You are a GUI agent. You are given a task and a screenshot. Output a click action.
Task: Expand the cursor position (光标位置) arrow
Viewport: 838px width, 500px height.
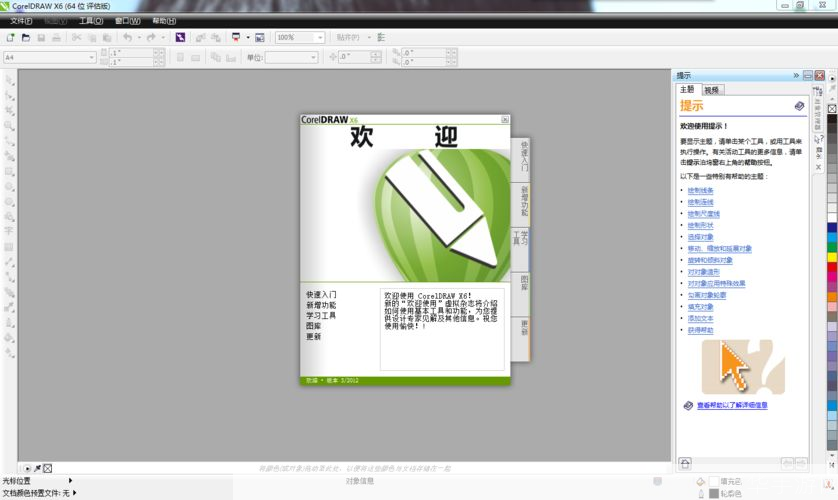point(70,481)
